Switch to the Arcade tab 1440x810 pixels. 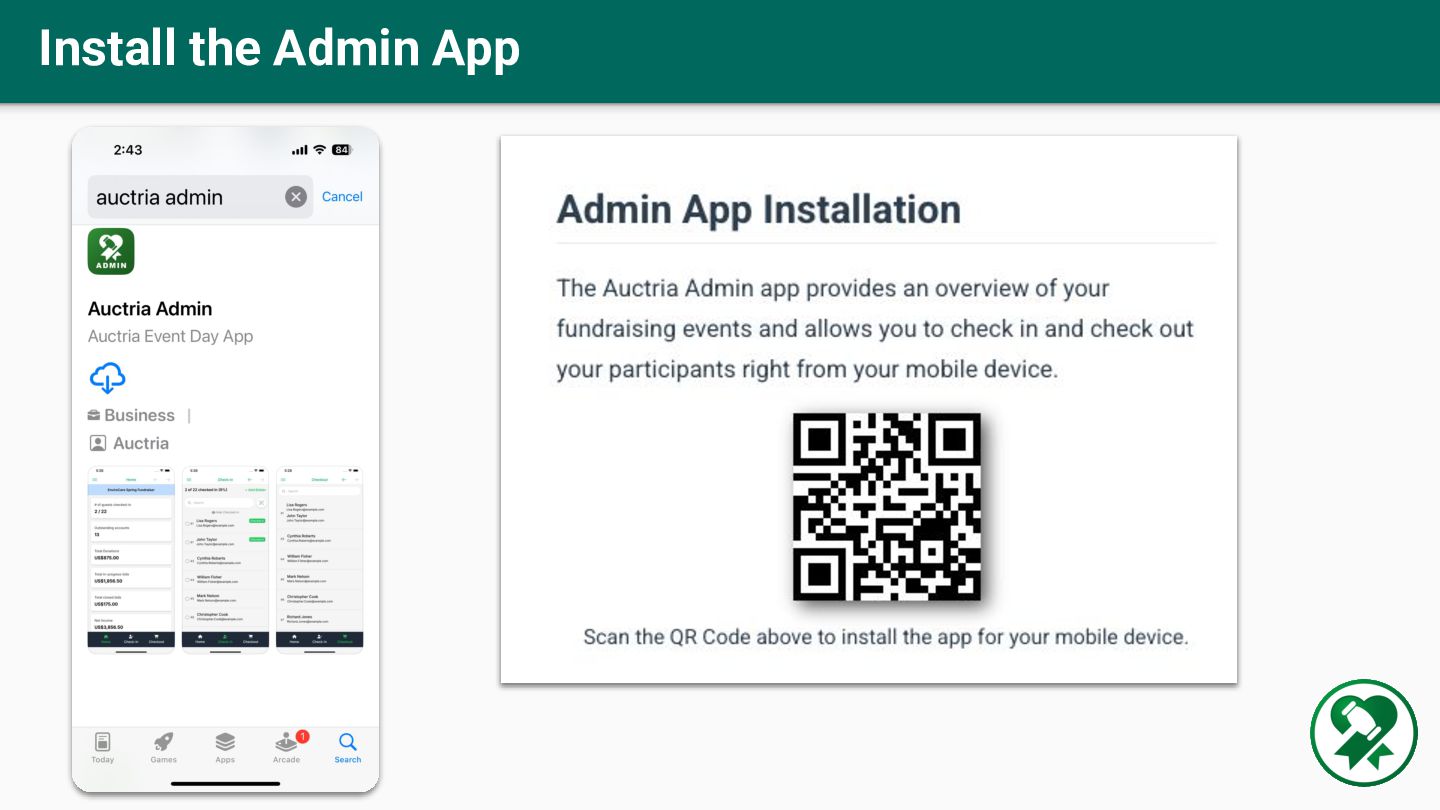[287, 747]
